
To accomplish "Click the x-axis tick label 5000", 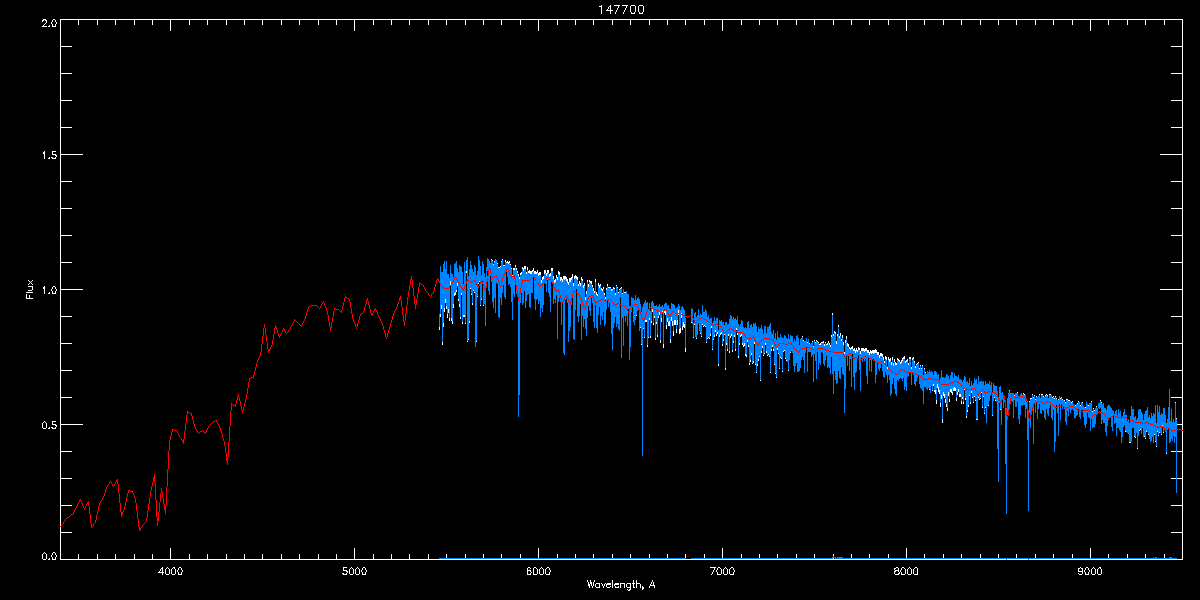I will coord(354,572).
